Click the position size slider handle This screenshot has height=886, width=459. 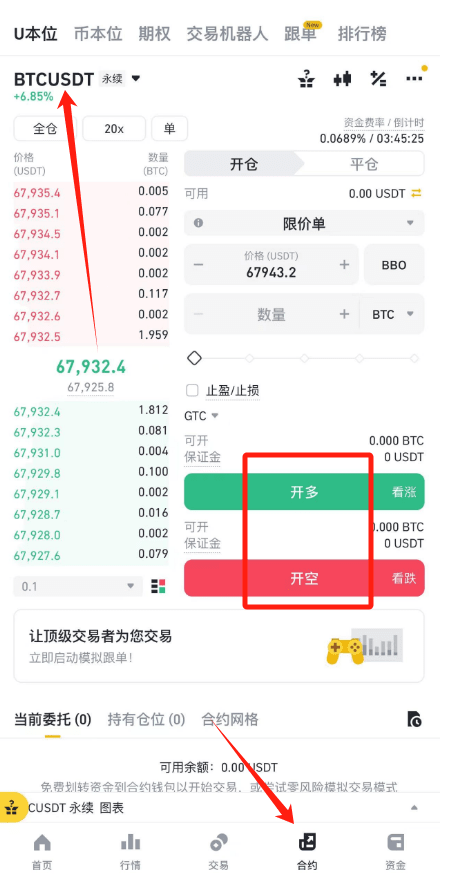[194, 358]
